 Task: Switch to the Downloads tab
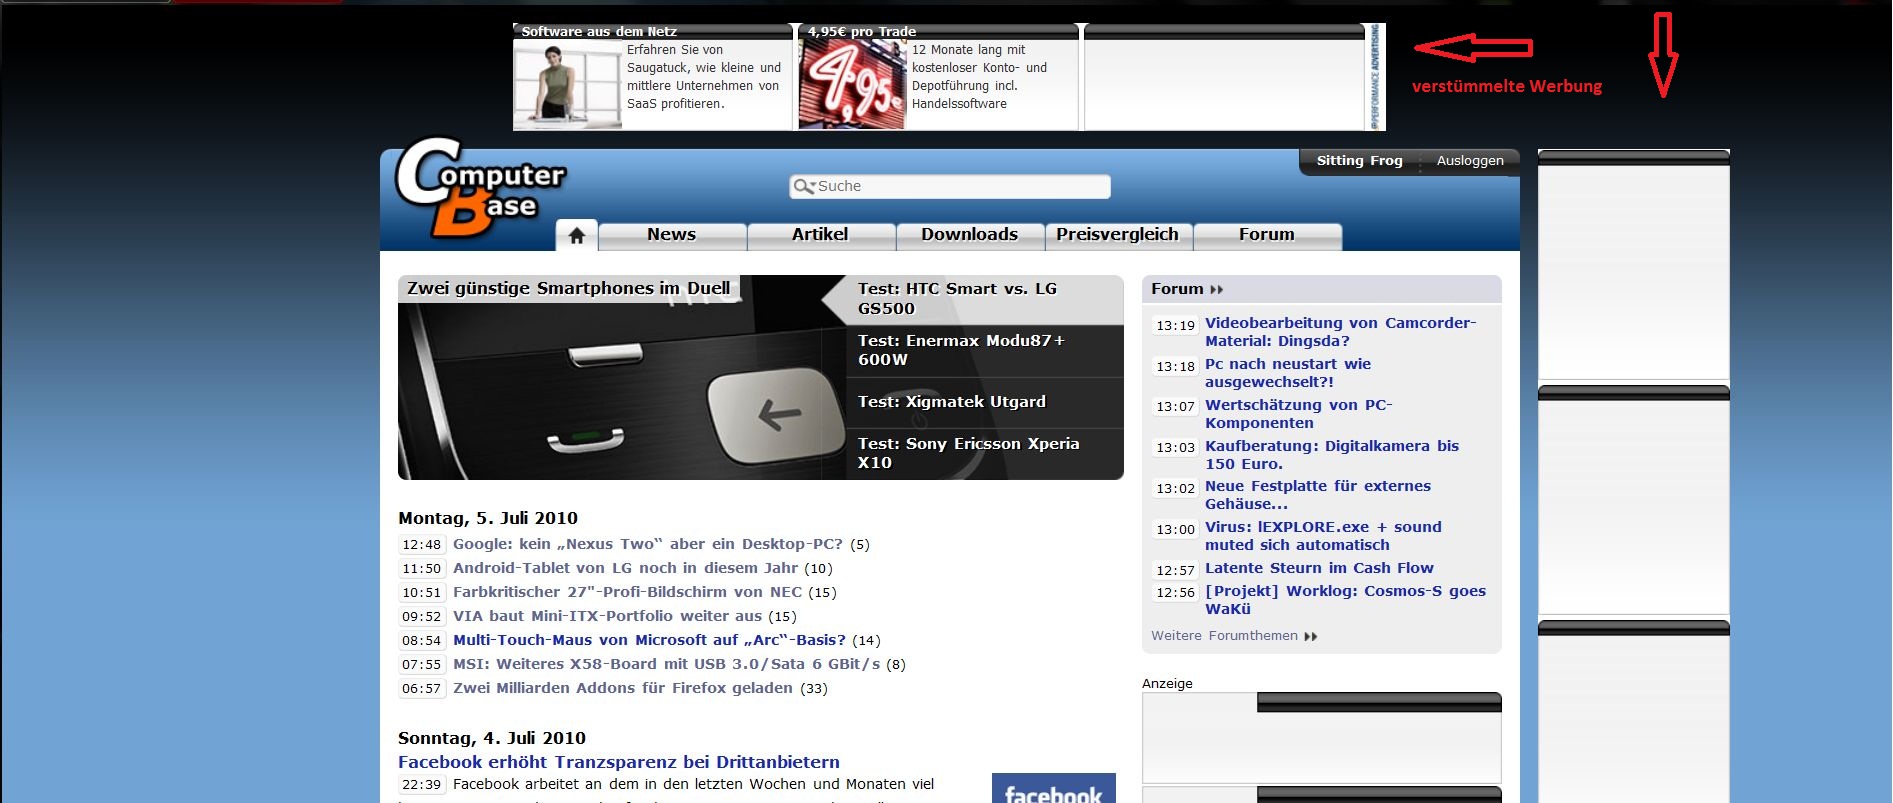tap(970, 235)
